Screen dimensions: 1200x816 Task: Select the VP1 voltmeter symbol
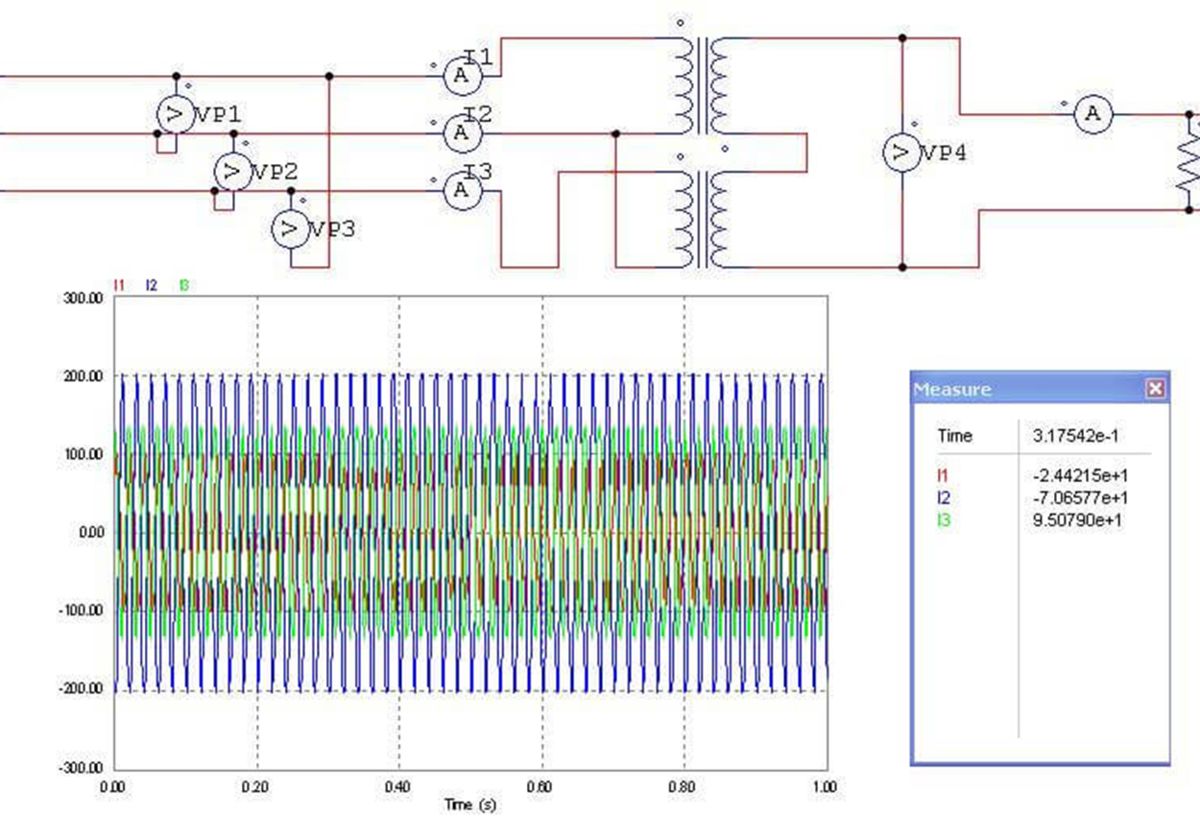pyautogui.click(x=175, y=115)
